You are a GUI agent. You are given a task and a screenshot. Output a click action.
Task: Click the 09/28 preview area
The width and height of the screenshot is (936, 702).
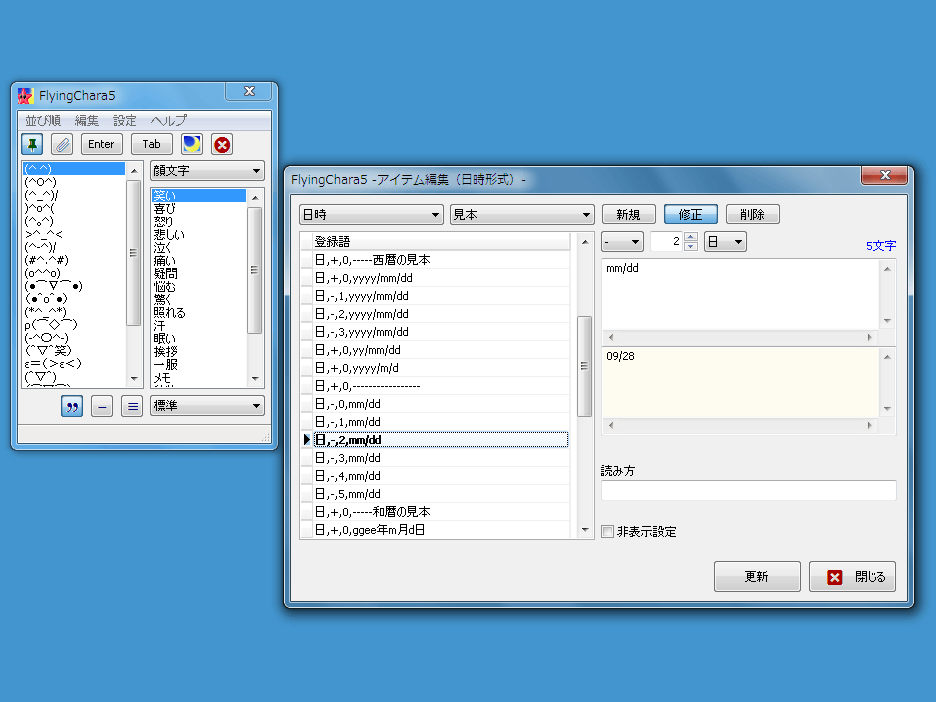click(x=741, y=383)
